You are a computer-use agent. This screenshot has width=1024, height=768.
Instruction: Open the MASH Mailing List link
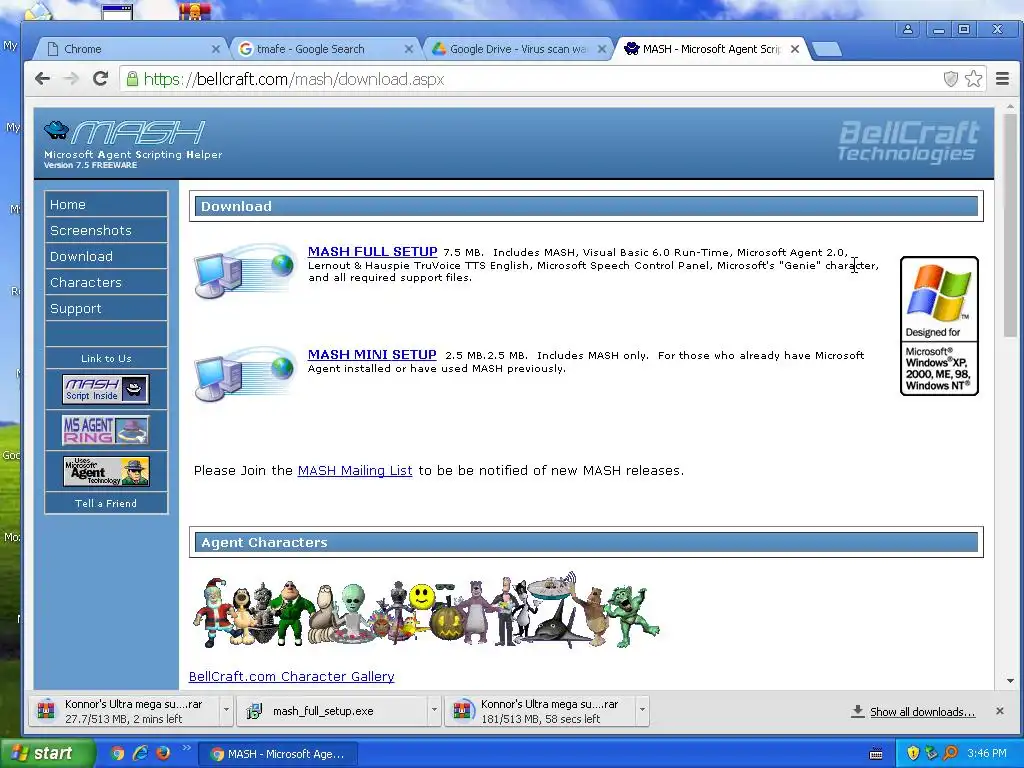point(355,470)
